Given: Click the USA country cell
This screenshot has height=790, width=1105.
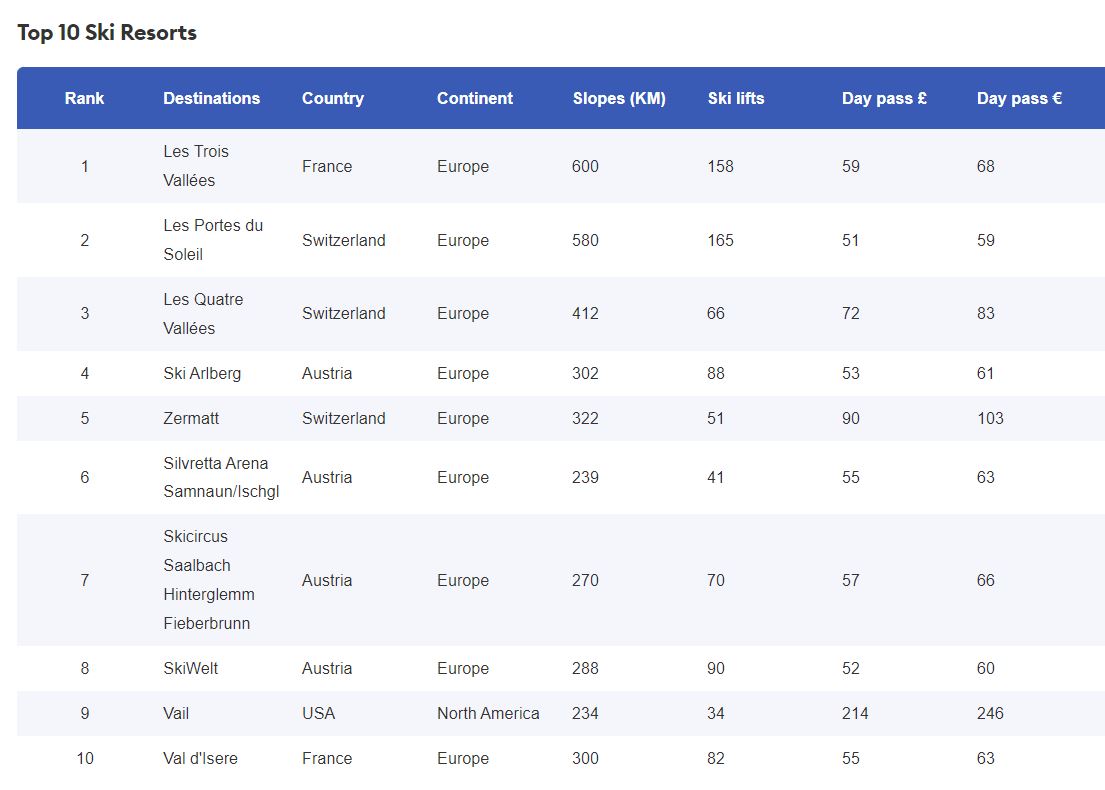Looking at the screenshot, I should click(x=319, y=713).
